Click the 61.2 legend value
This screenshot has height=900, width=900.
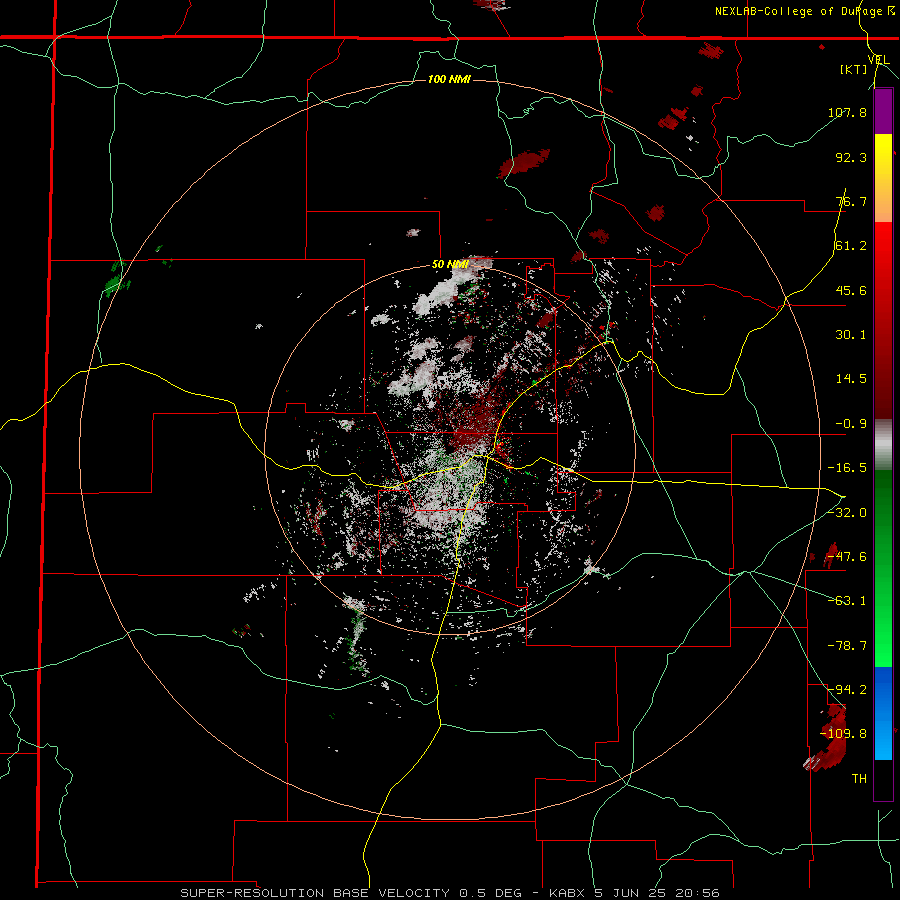click(x=851, y=246)
